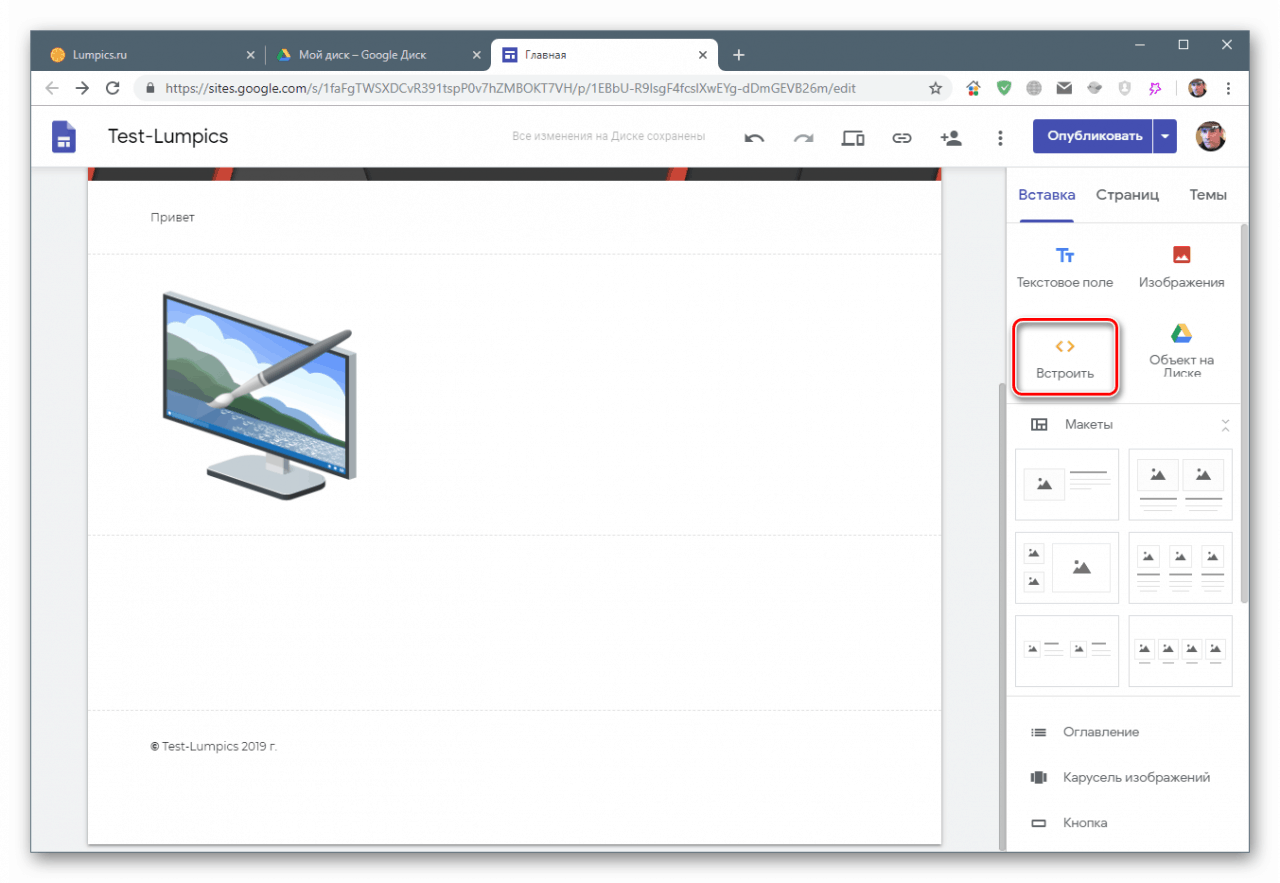
Task: Open the Темы panel tab
Action: click(x=1208, y=195)
